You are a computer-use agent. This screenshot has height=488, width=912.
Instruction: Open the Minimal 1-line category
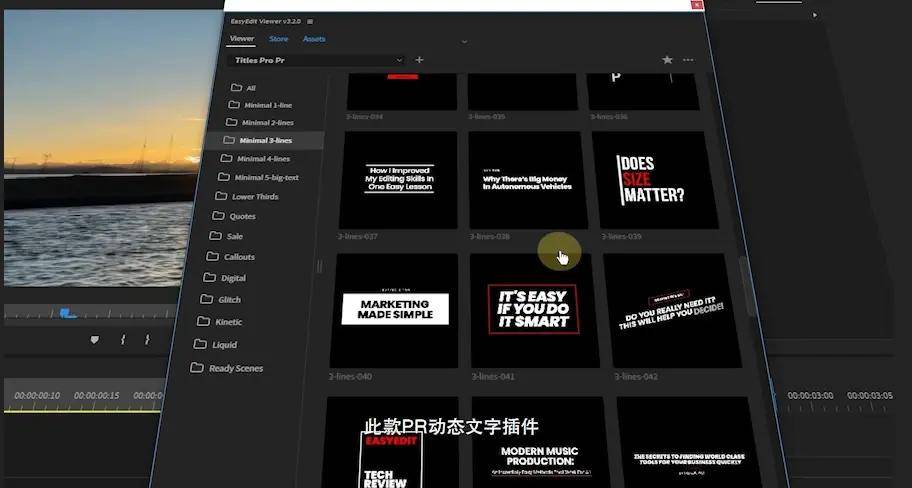click(260, 105)
